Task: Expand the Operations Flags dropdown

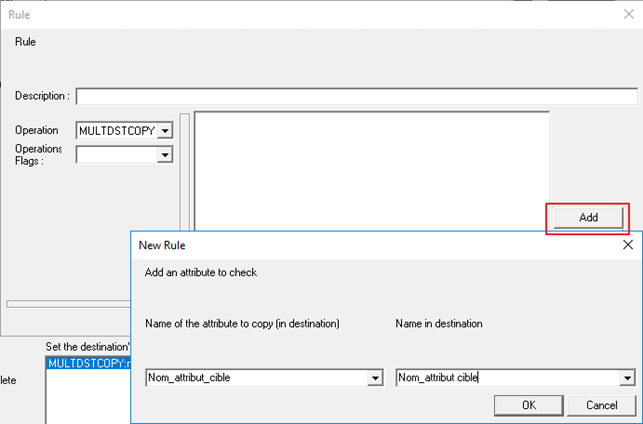Action: pyautogui.click(x=165, y=155)
